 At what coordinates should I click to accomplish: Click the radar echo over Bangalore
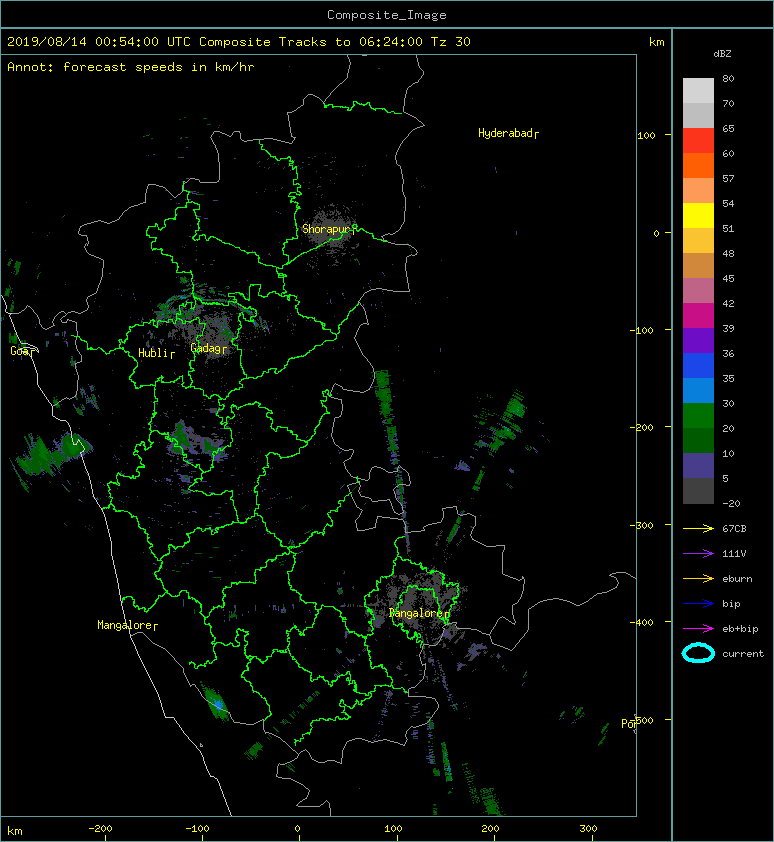point(418,599)
